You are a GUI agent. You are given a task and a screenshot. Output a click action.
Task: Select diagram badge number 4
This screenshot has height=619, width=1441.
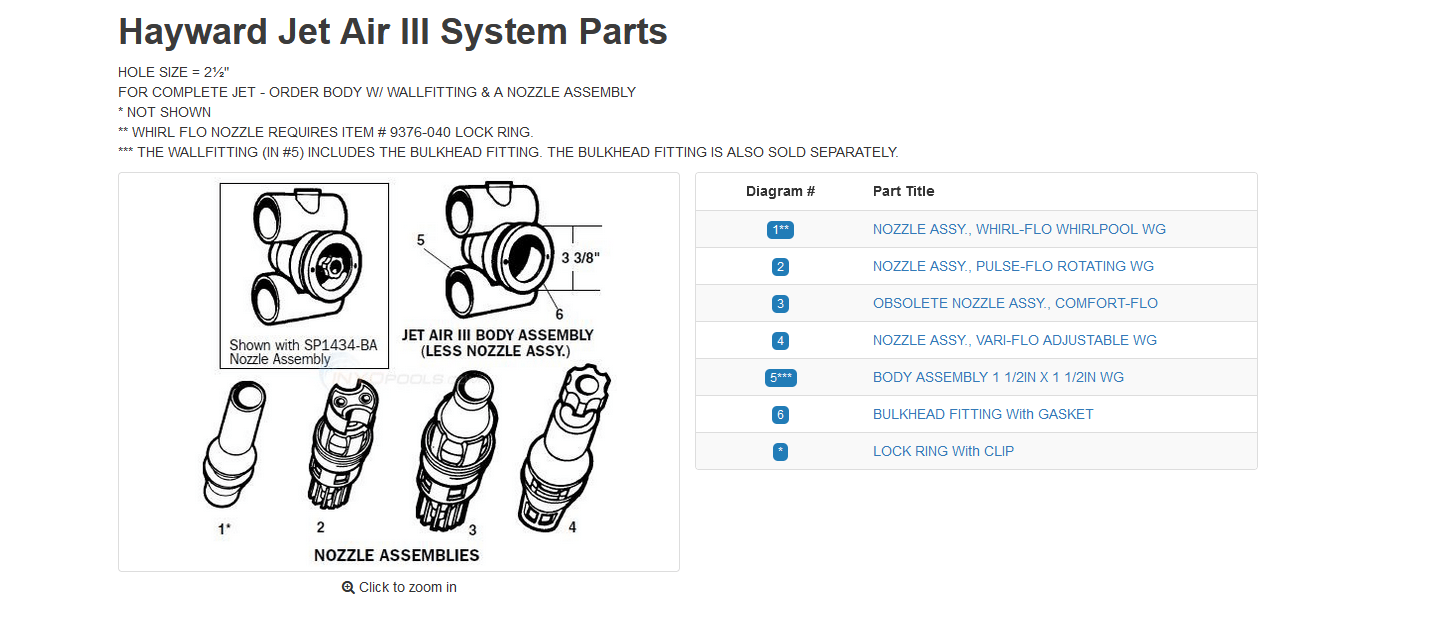pyautogui.click(x=781, y=341)
